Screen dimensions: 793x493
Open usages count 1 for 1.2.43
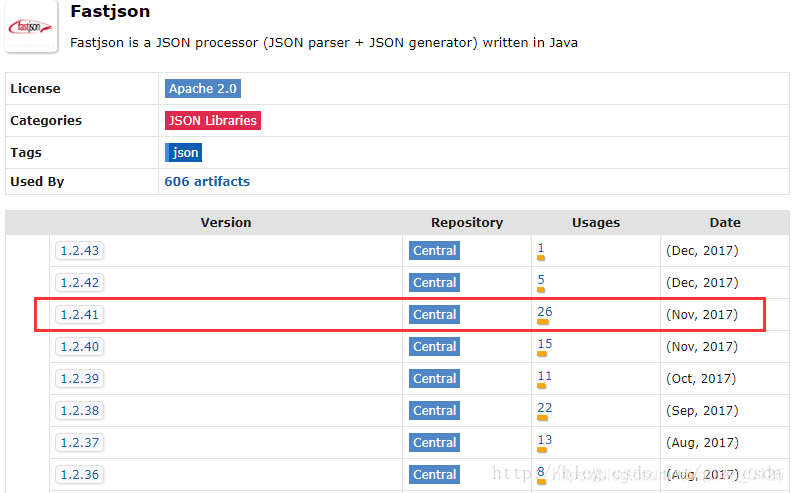pyautogui.click(x=541, y=248)
